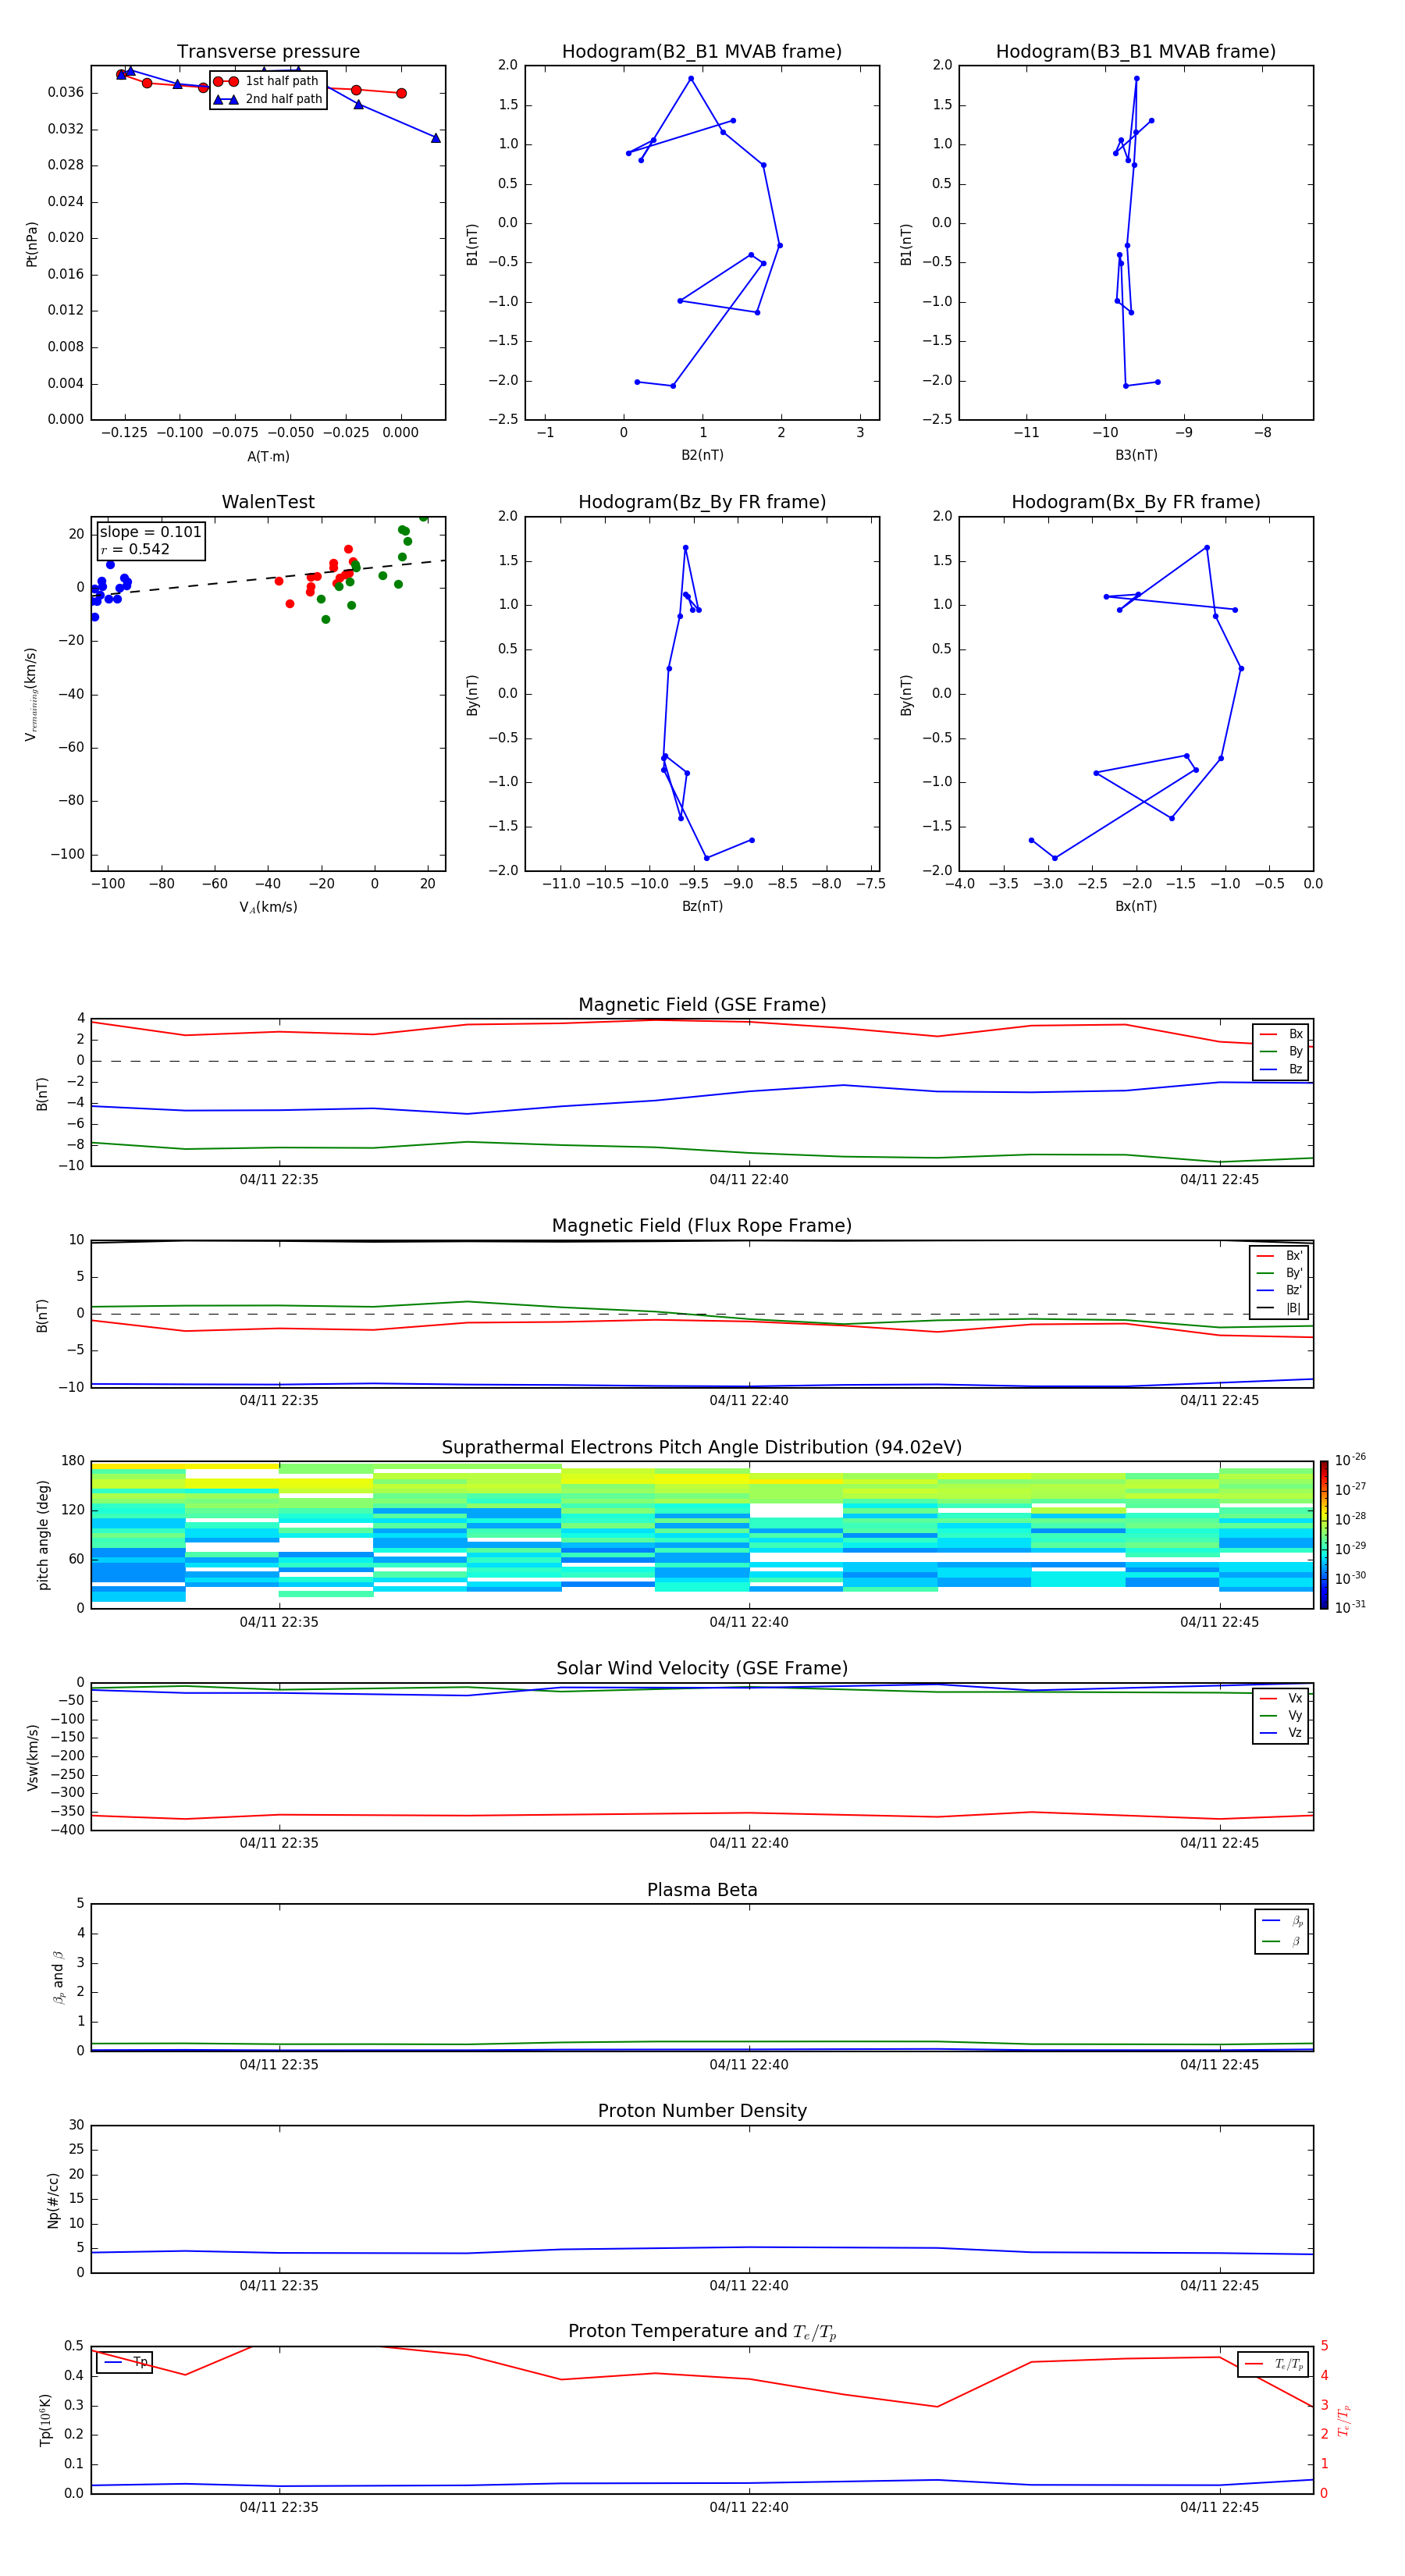Click the "Np(#/cc)" y-axis label

coord(54,2200)
